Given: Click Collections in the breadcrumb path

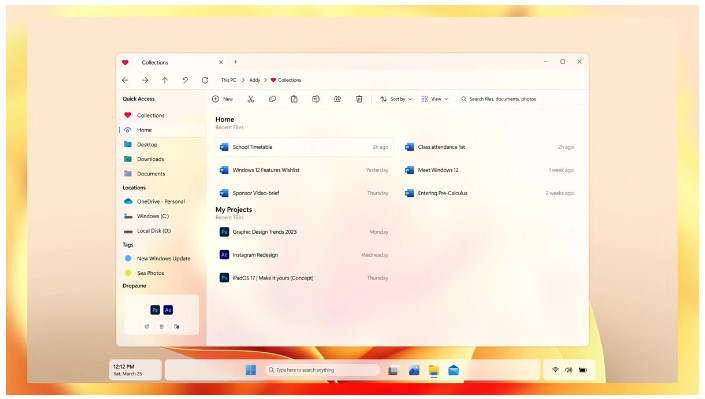Looking at the screenshot, I should click(286, 80).
